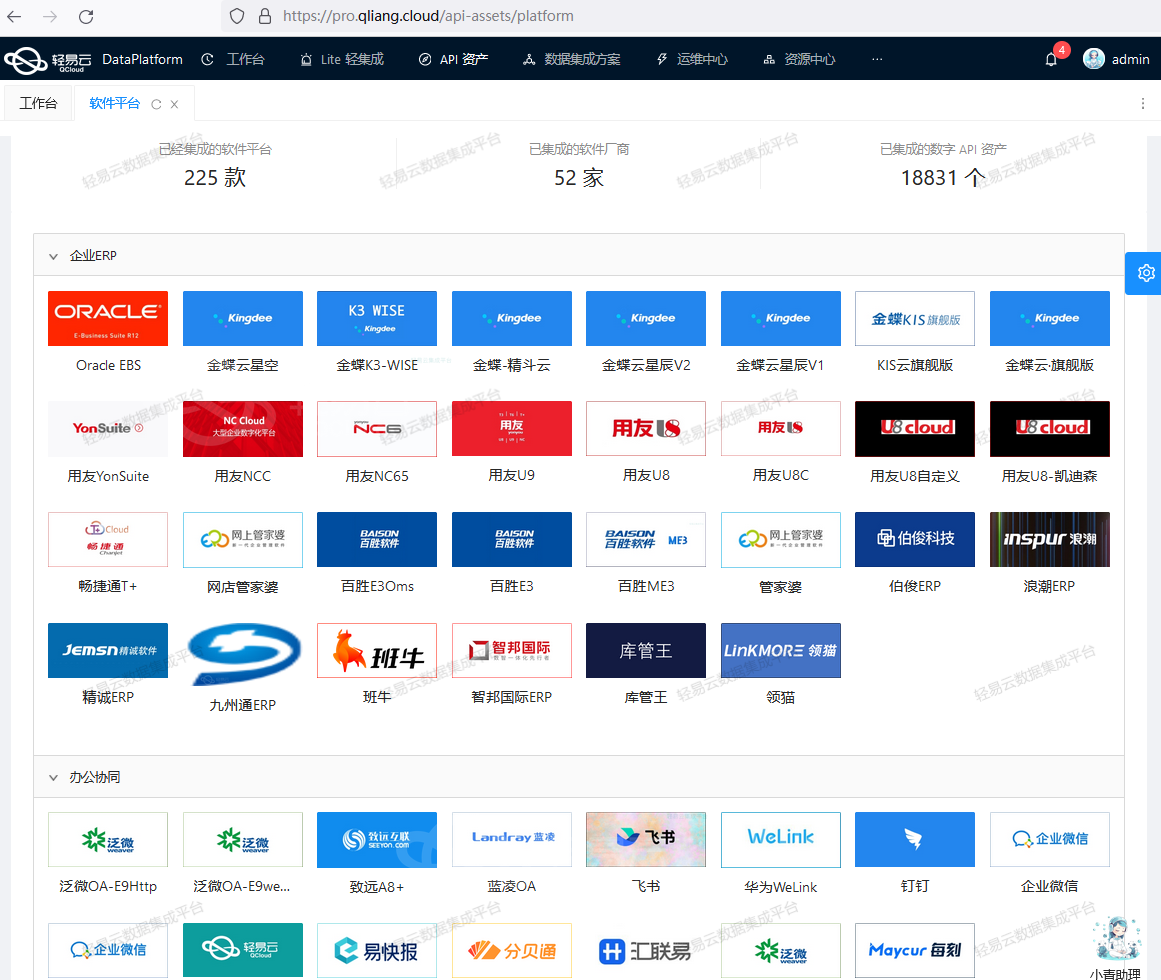Image resolution: width=1161 pixels, height=980 pixels.
Task: Select the 易快报 tile
Action: (x=377, y=950)
